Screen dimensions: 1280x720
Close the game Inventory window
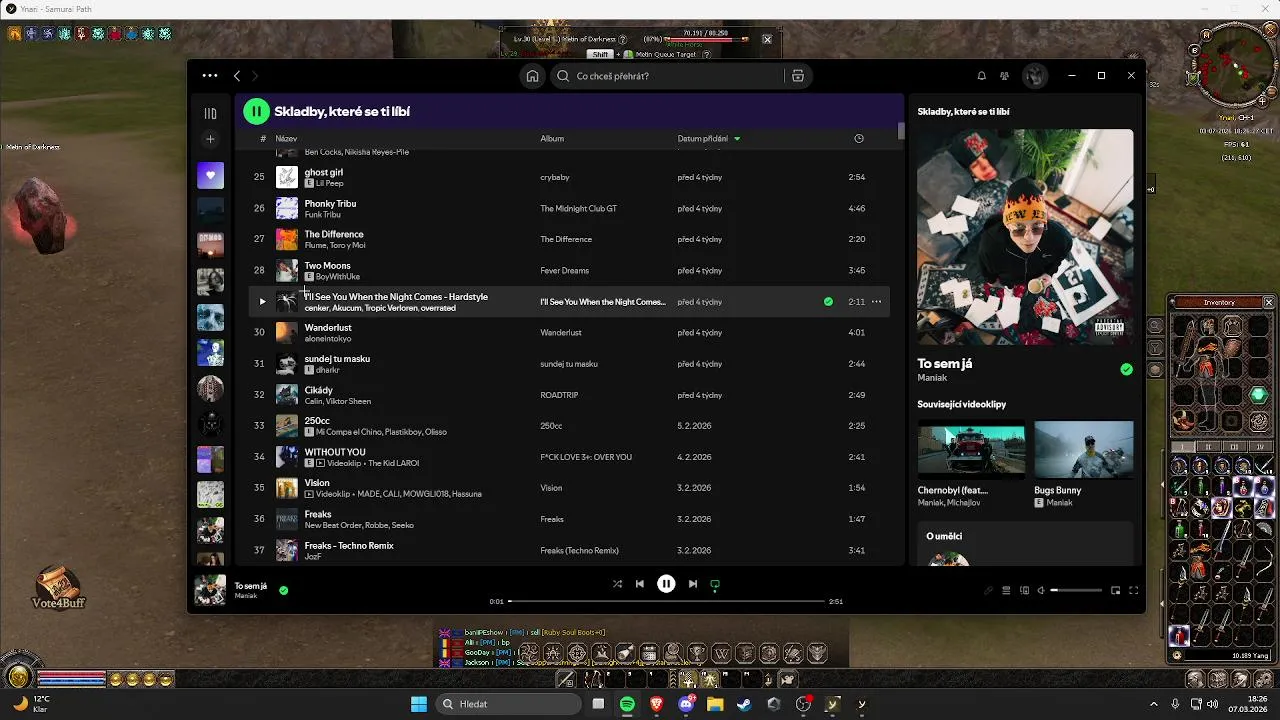click(1268, 302)
